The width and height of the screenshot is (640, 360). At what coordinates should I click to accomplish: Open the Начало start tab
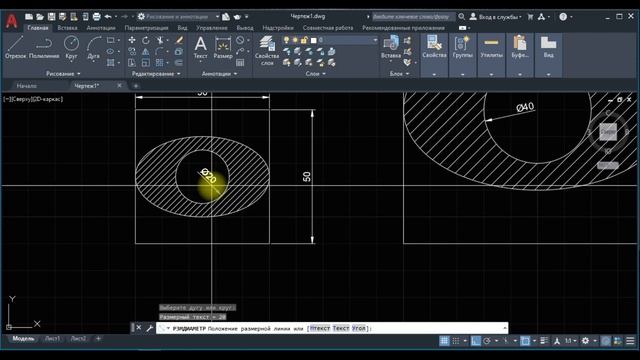27,86
